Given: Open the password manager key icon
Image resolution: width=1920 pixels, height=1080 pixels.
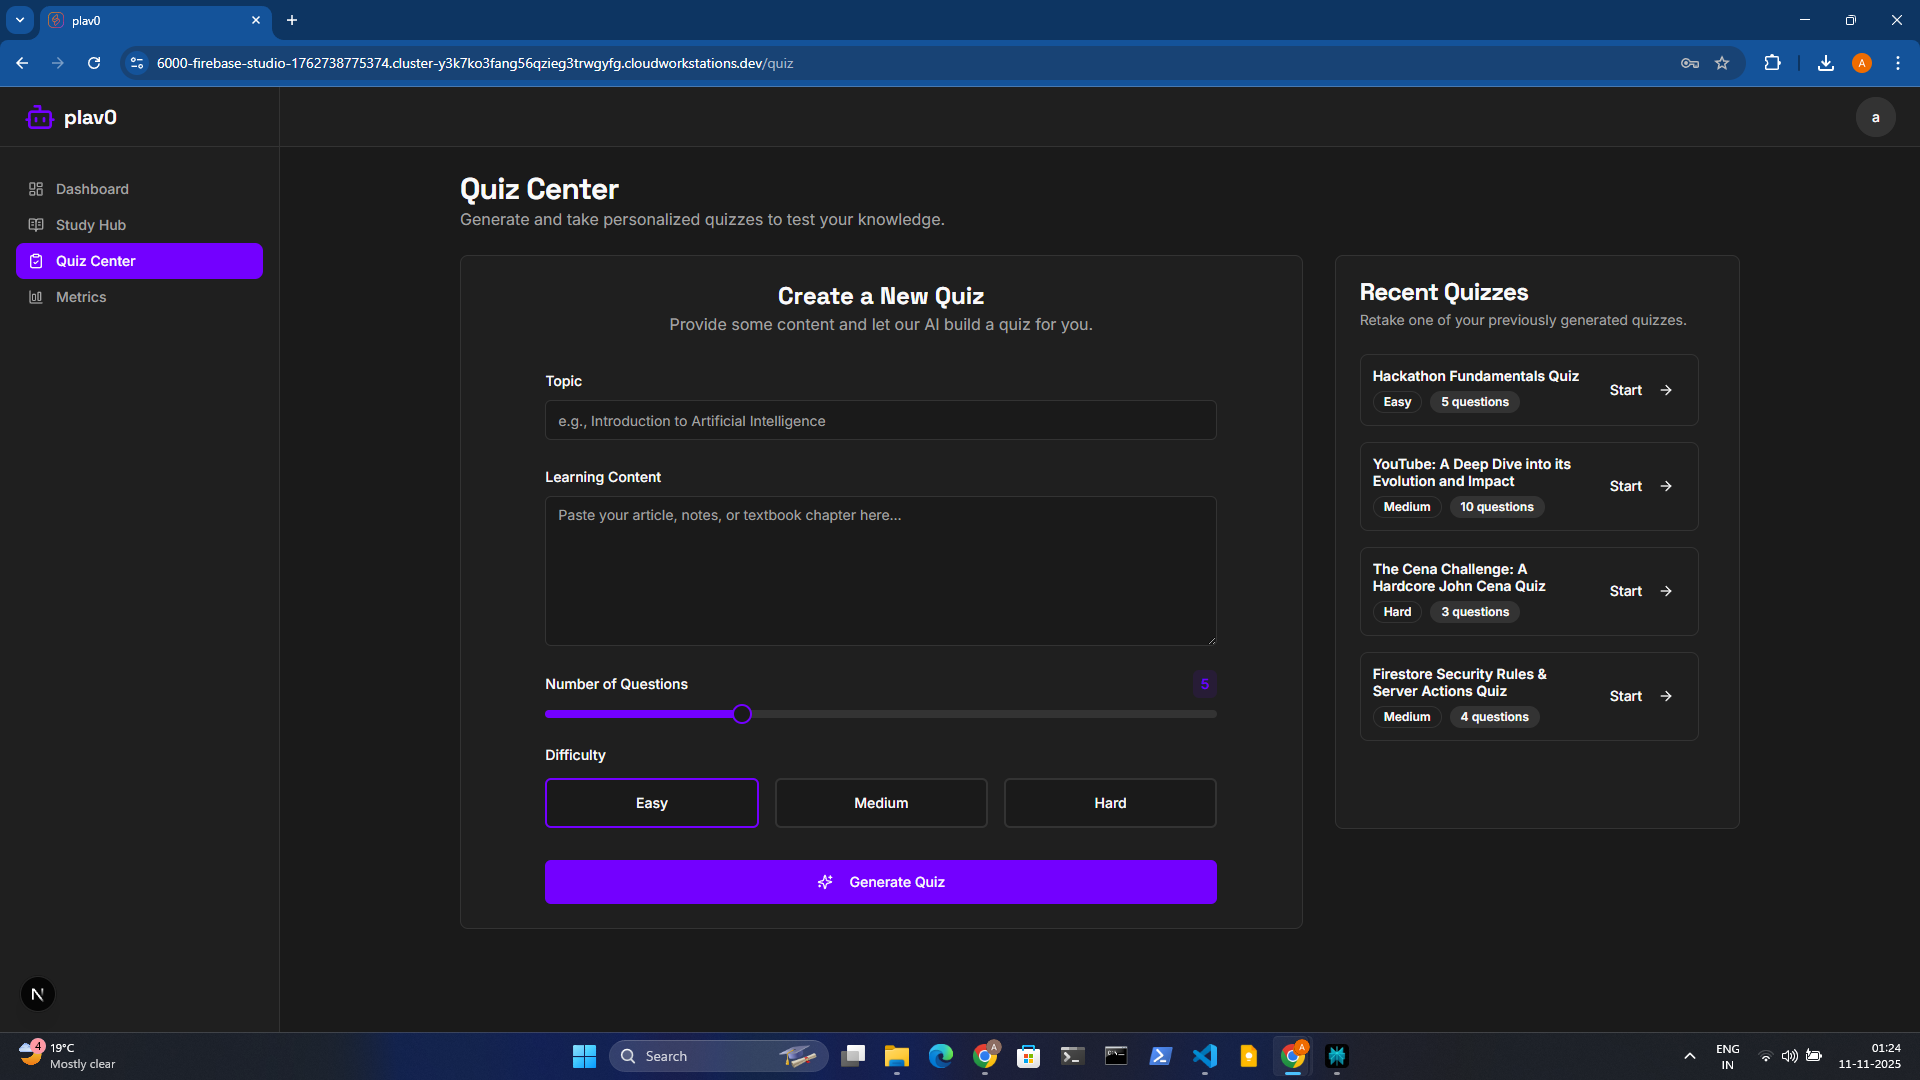Looking at the screenshot, I should pyautogui.click(x=1690, y=63).
